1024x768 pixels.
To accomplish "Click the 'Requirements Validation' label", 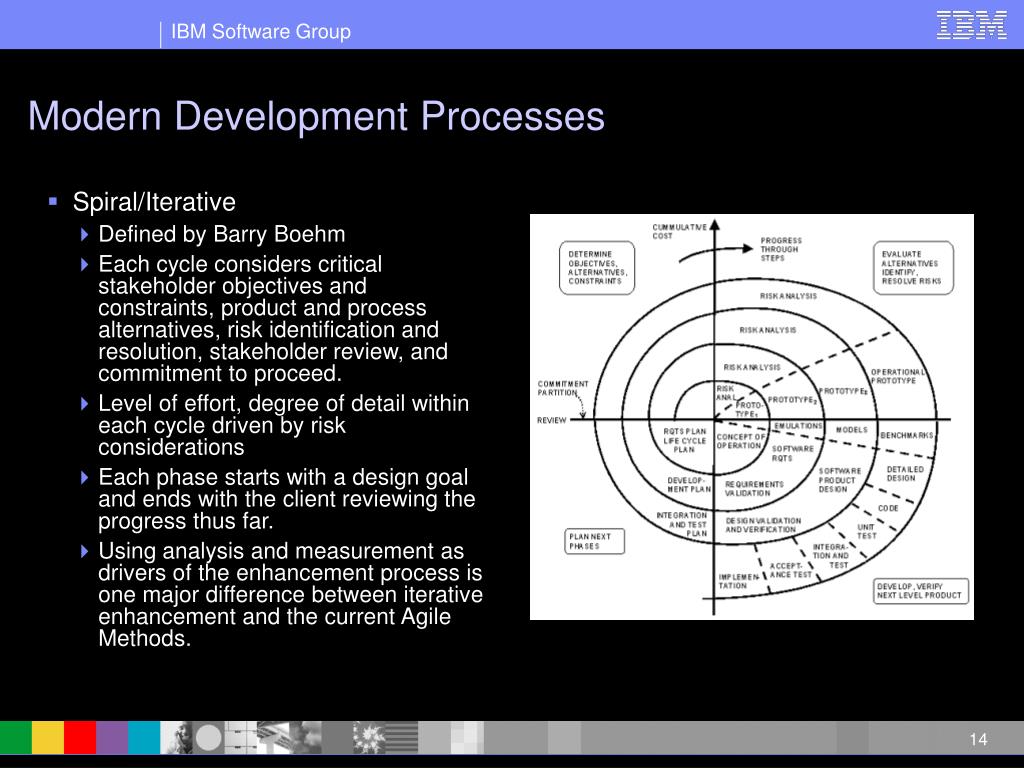I will click(x=754, y=488).
